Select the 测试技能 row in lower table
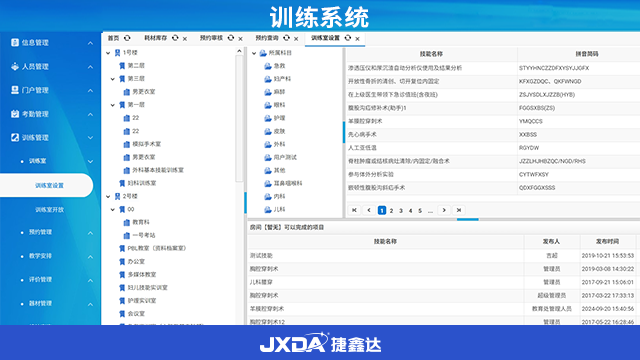The width and height of the screenshot is (640, 360). [443, 256]
